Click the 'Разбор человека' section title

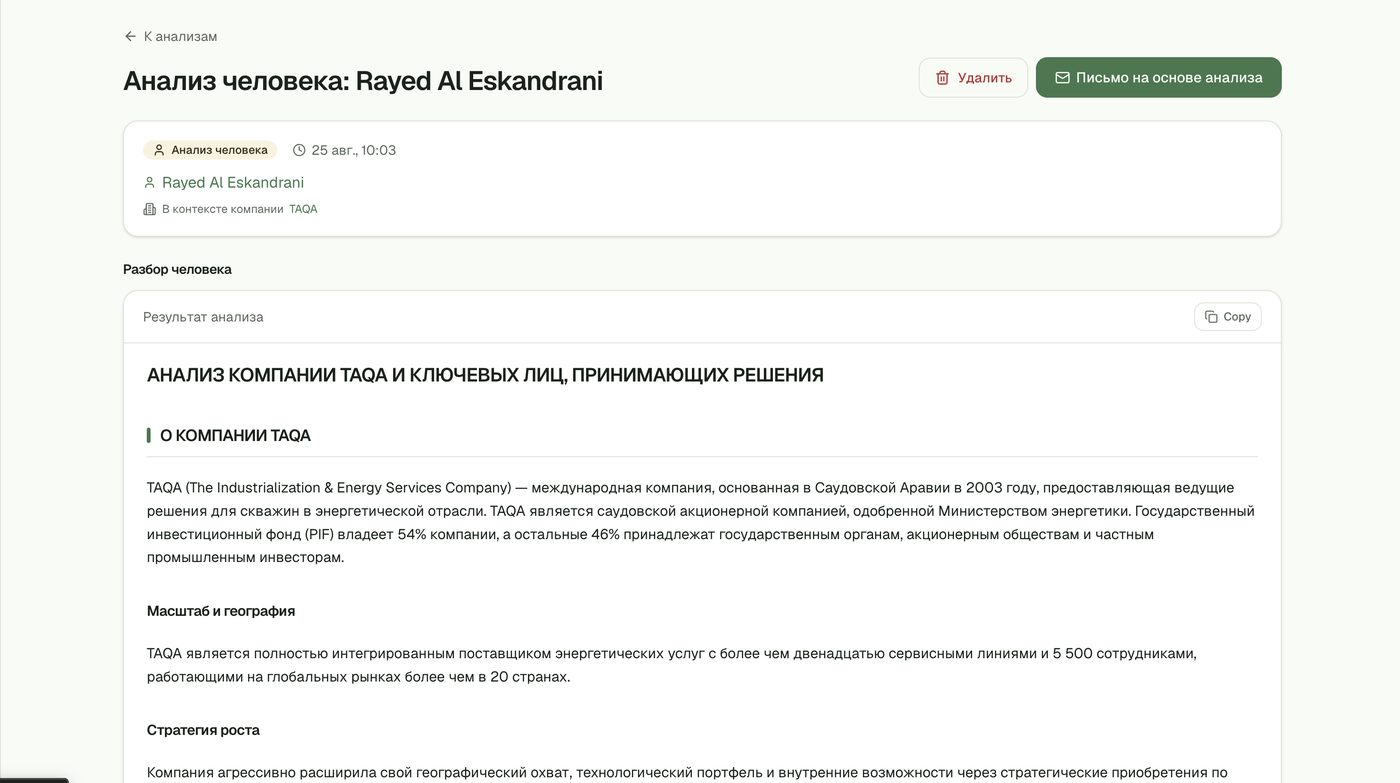(x=177, y=269)
